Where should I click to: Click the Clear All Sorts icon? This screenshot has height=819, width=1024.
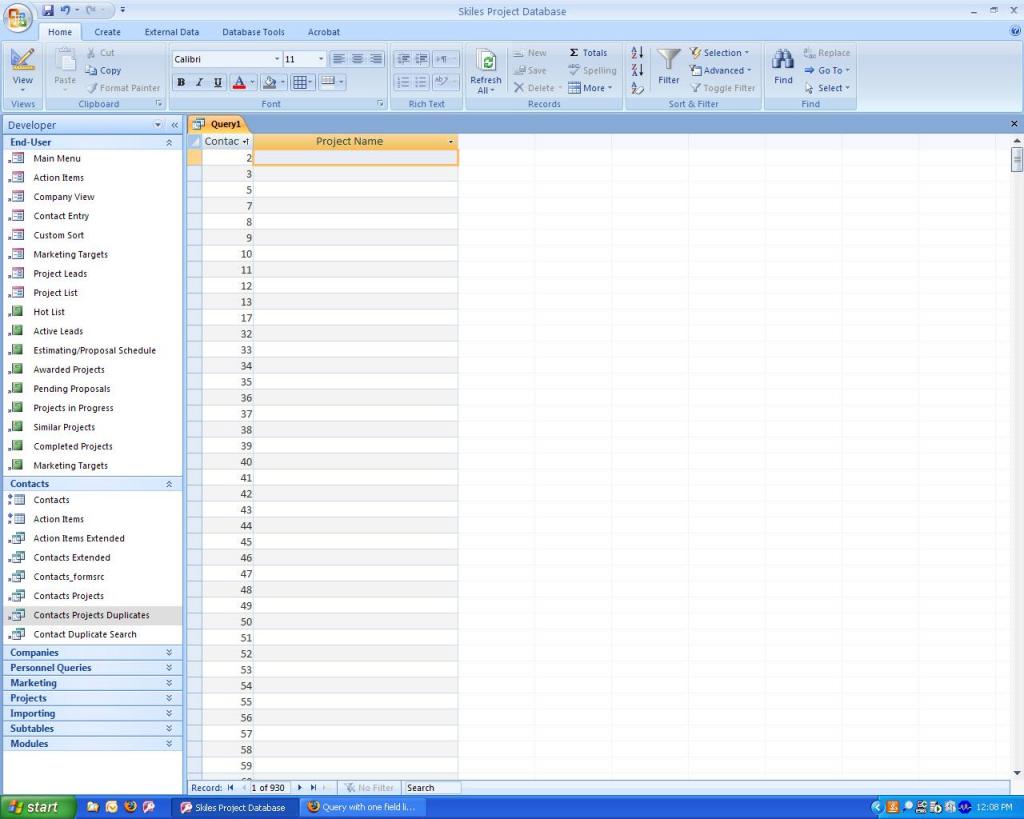point(637,88)
